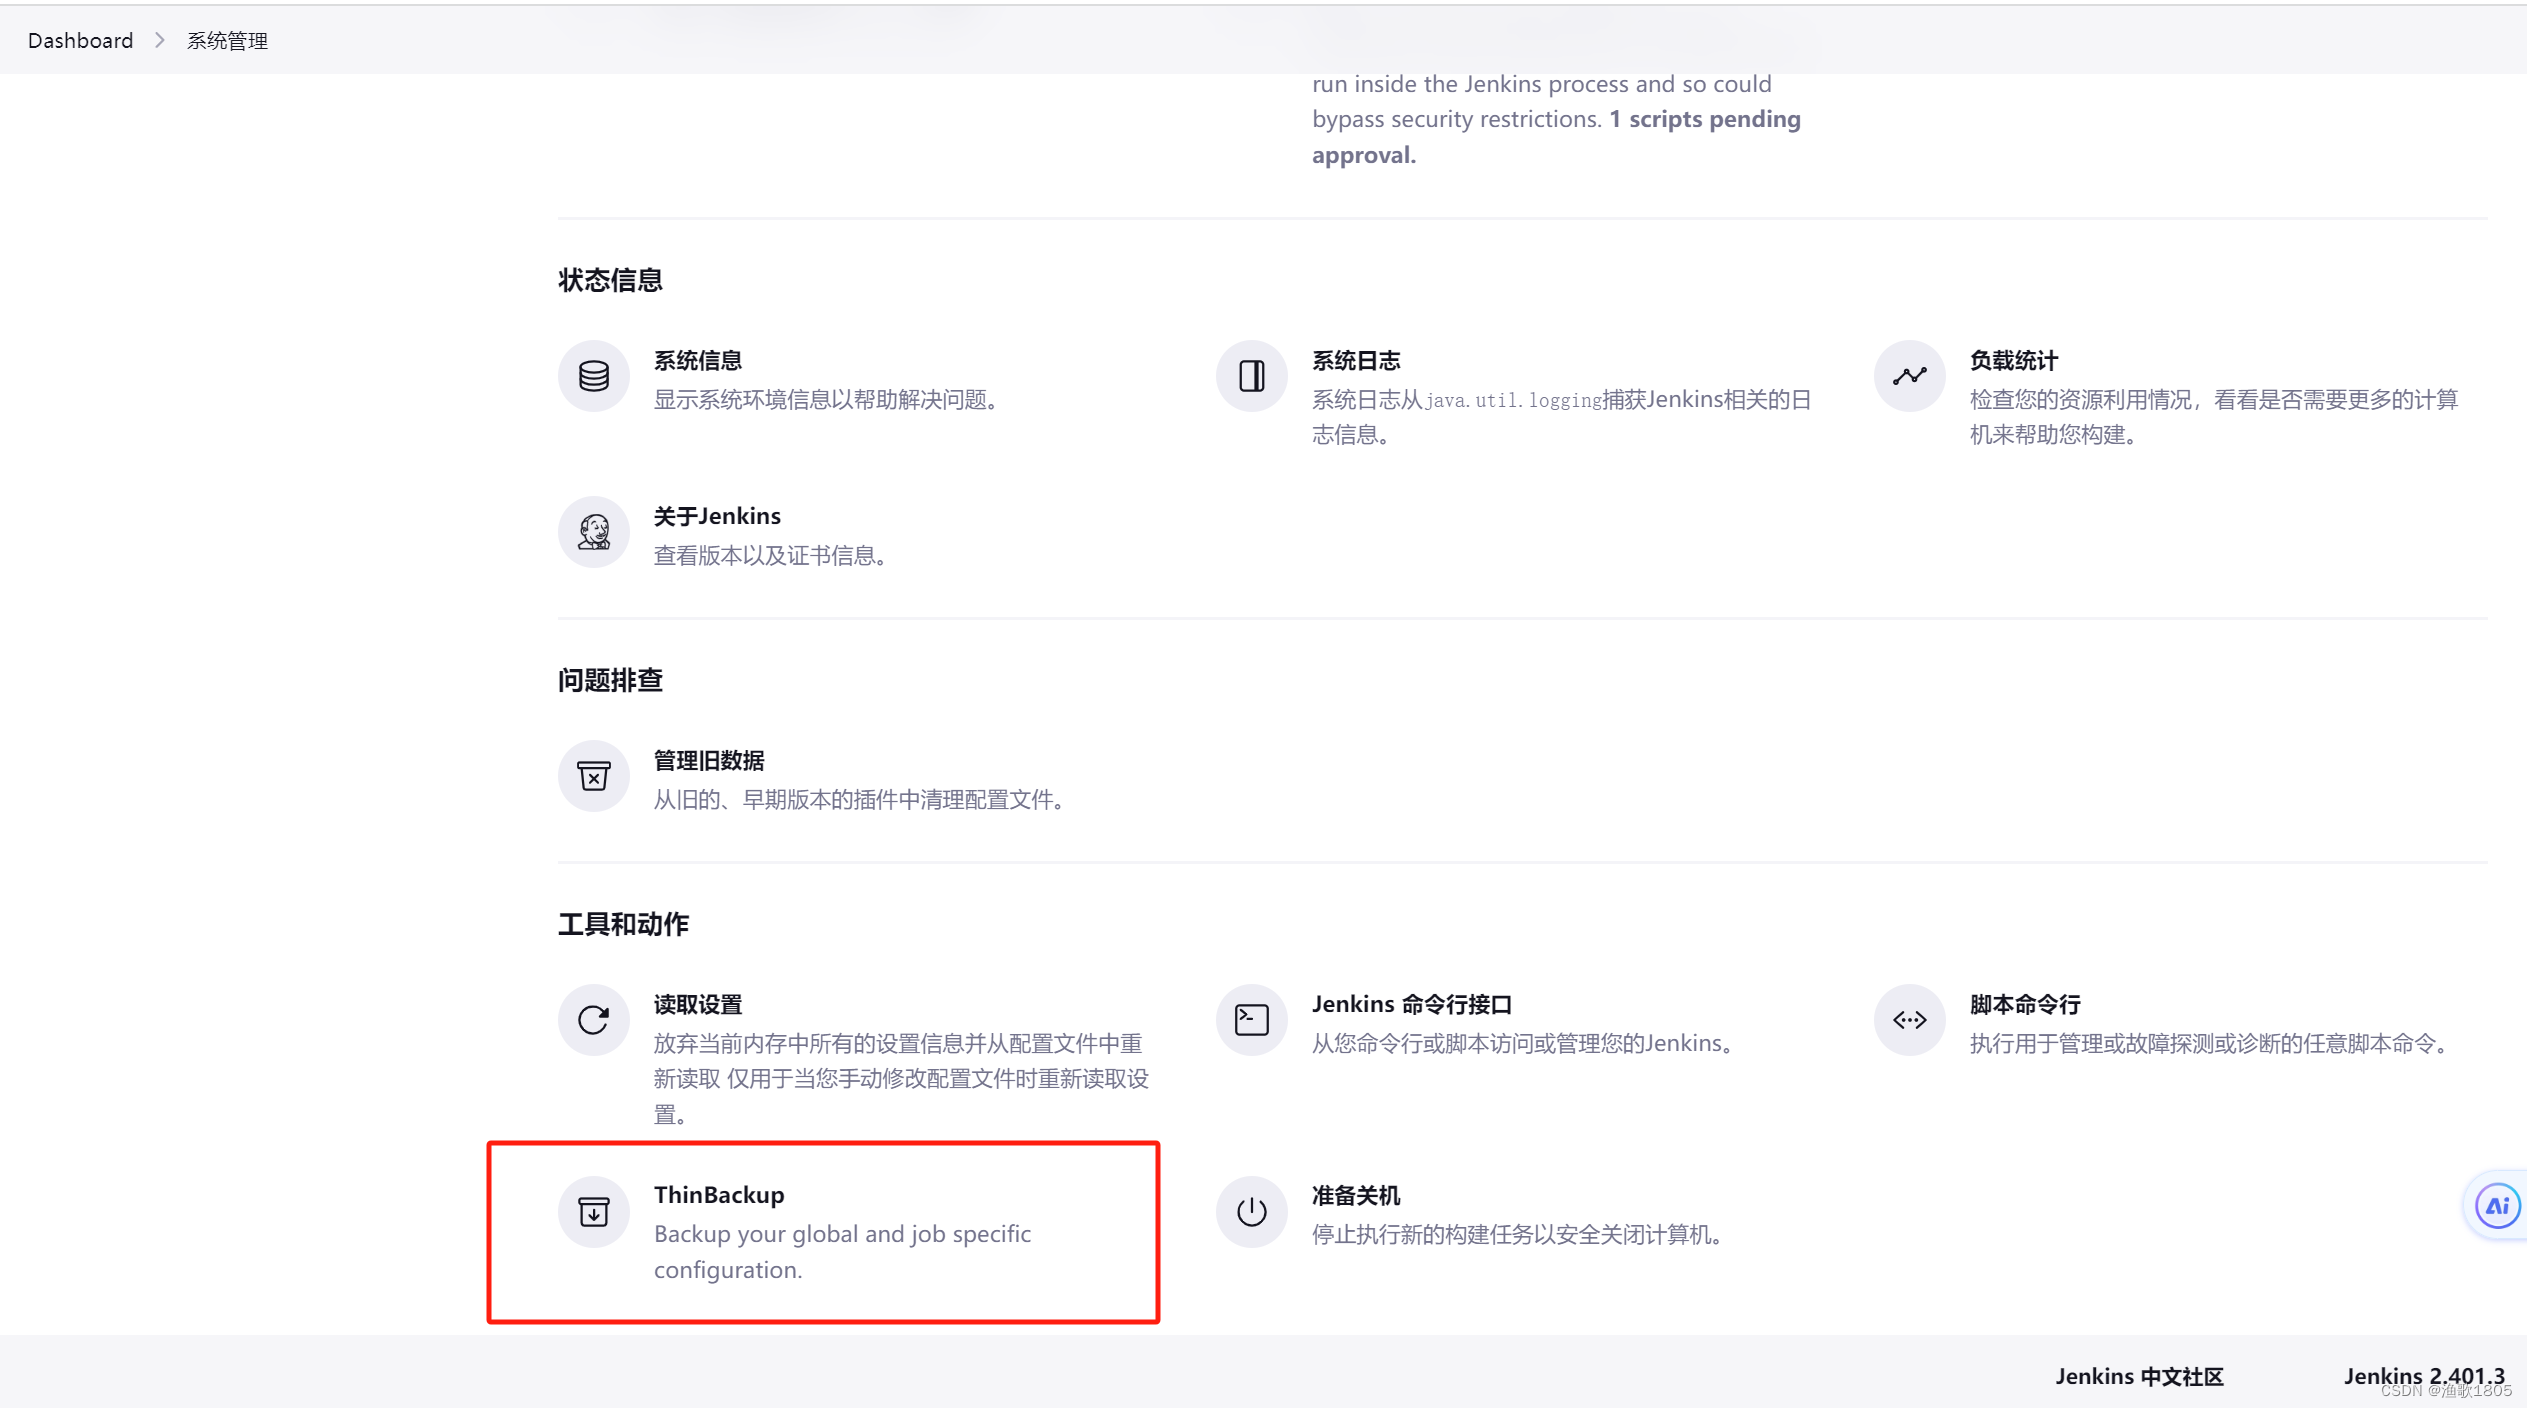Open the floating AI assistant button
Viewport: 2527px width, 1408px height.
(2496, 1206)
